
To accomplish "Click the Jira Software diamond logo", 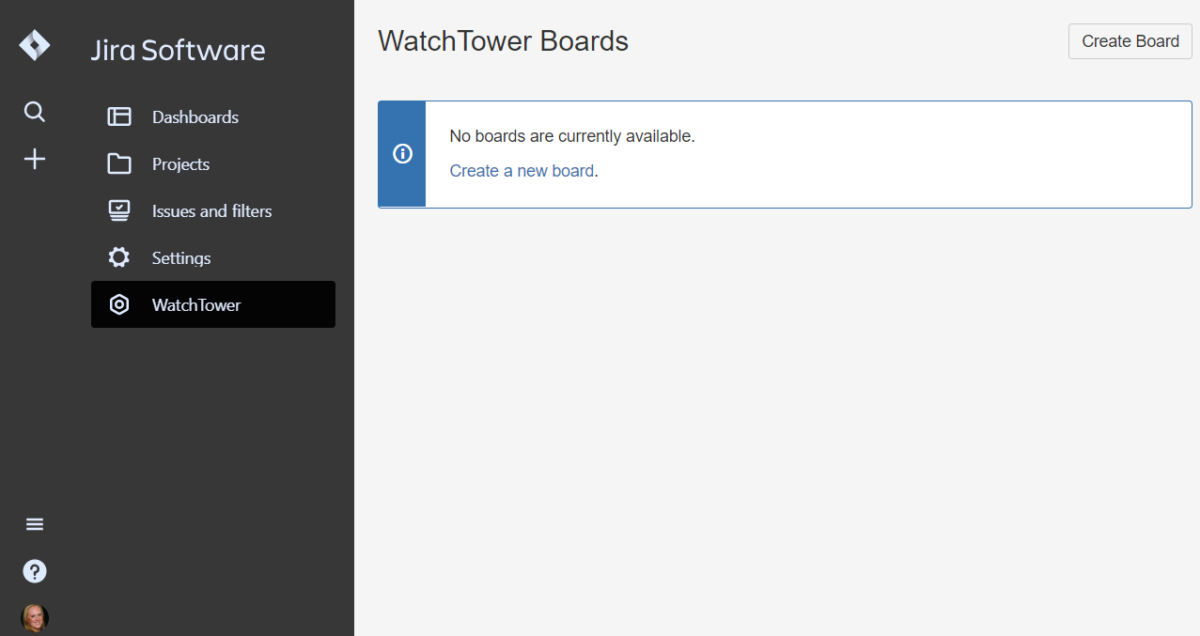I will 34,45.
